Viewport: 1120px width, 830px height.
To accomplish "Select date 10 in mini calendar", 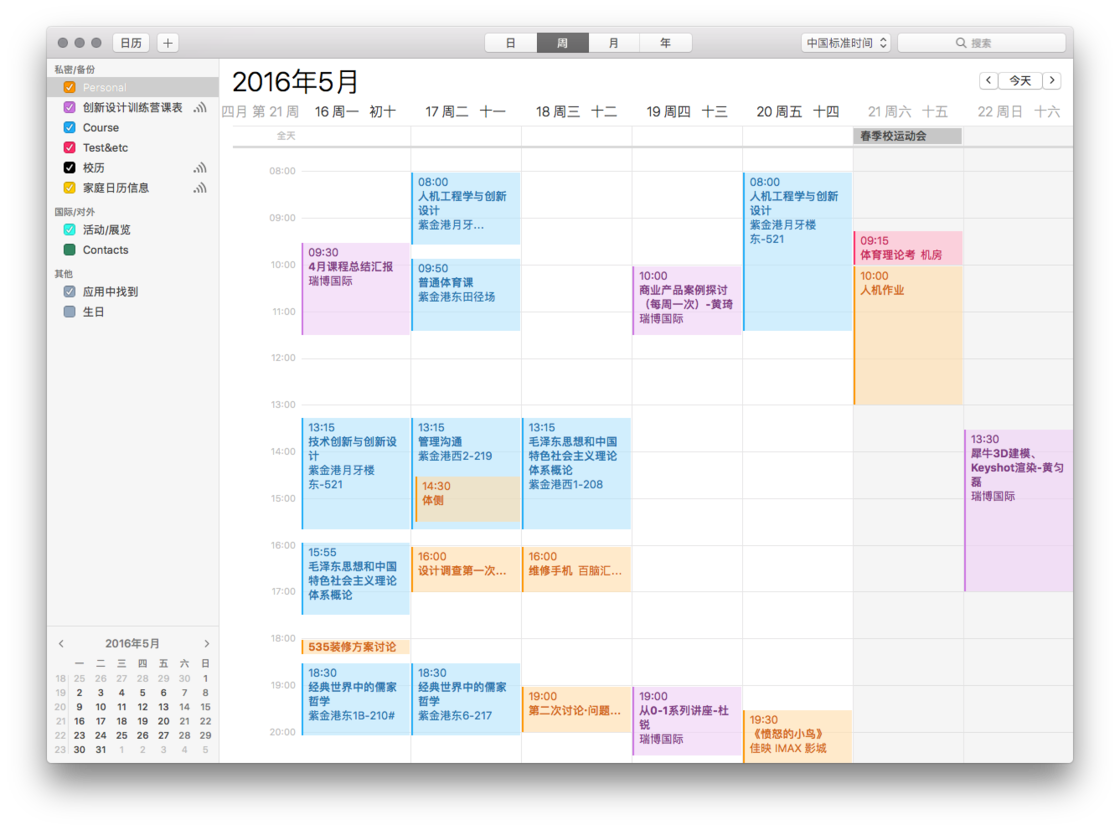I will (101, 707).
